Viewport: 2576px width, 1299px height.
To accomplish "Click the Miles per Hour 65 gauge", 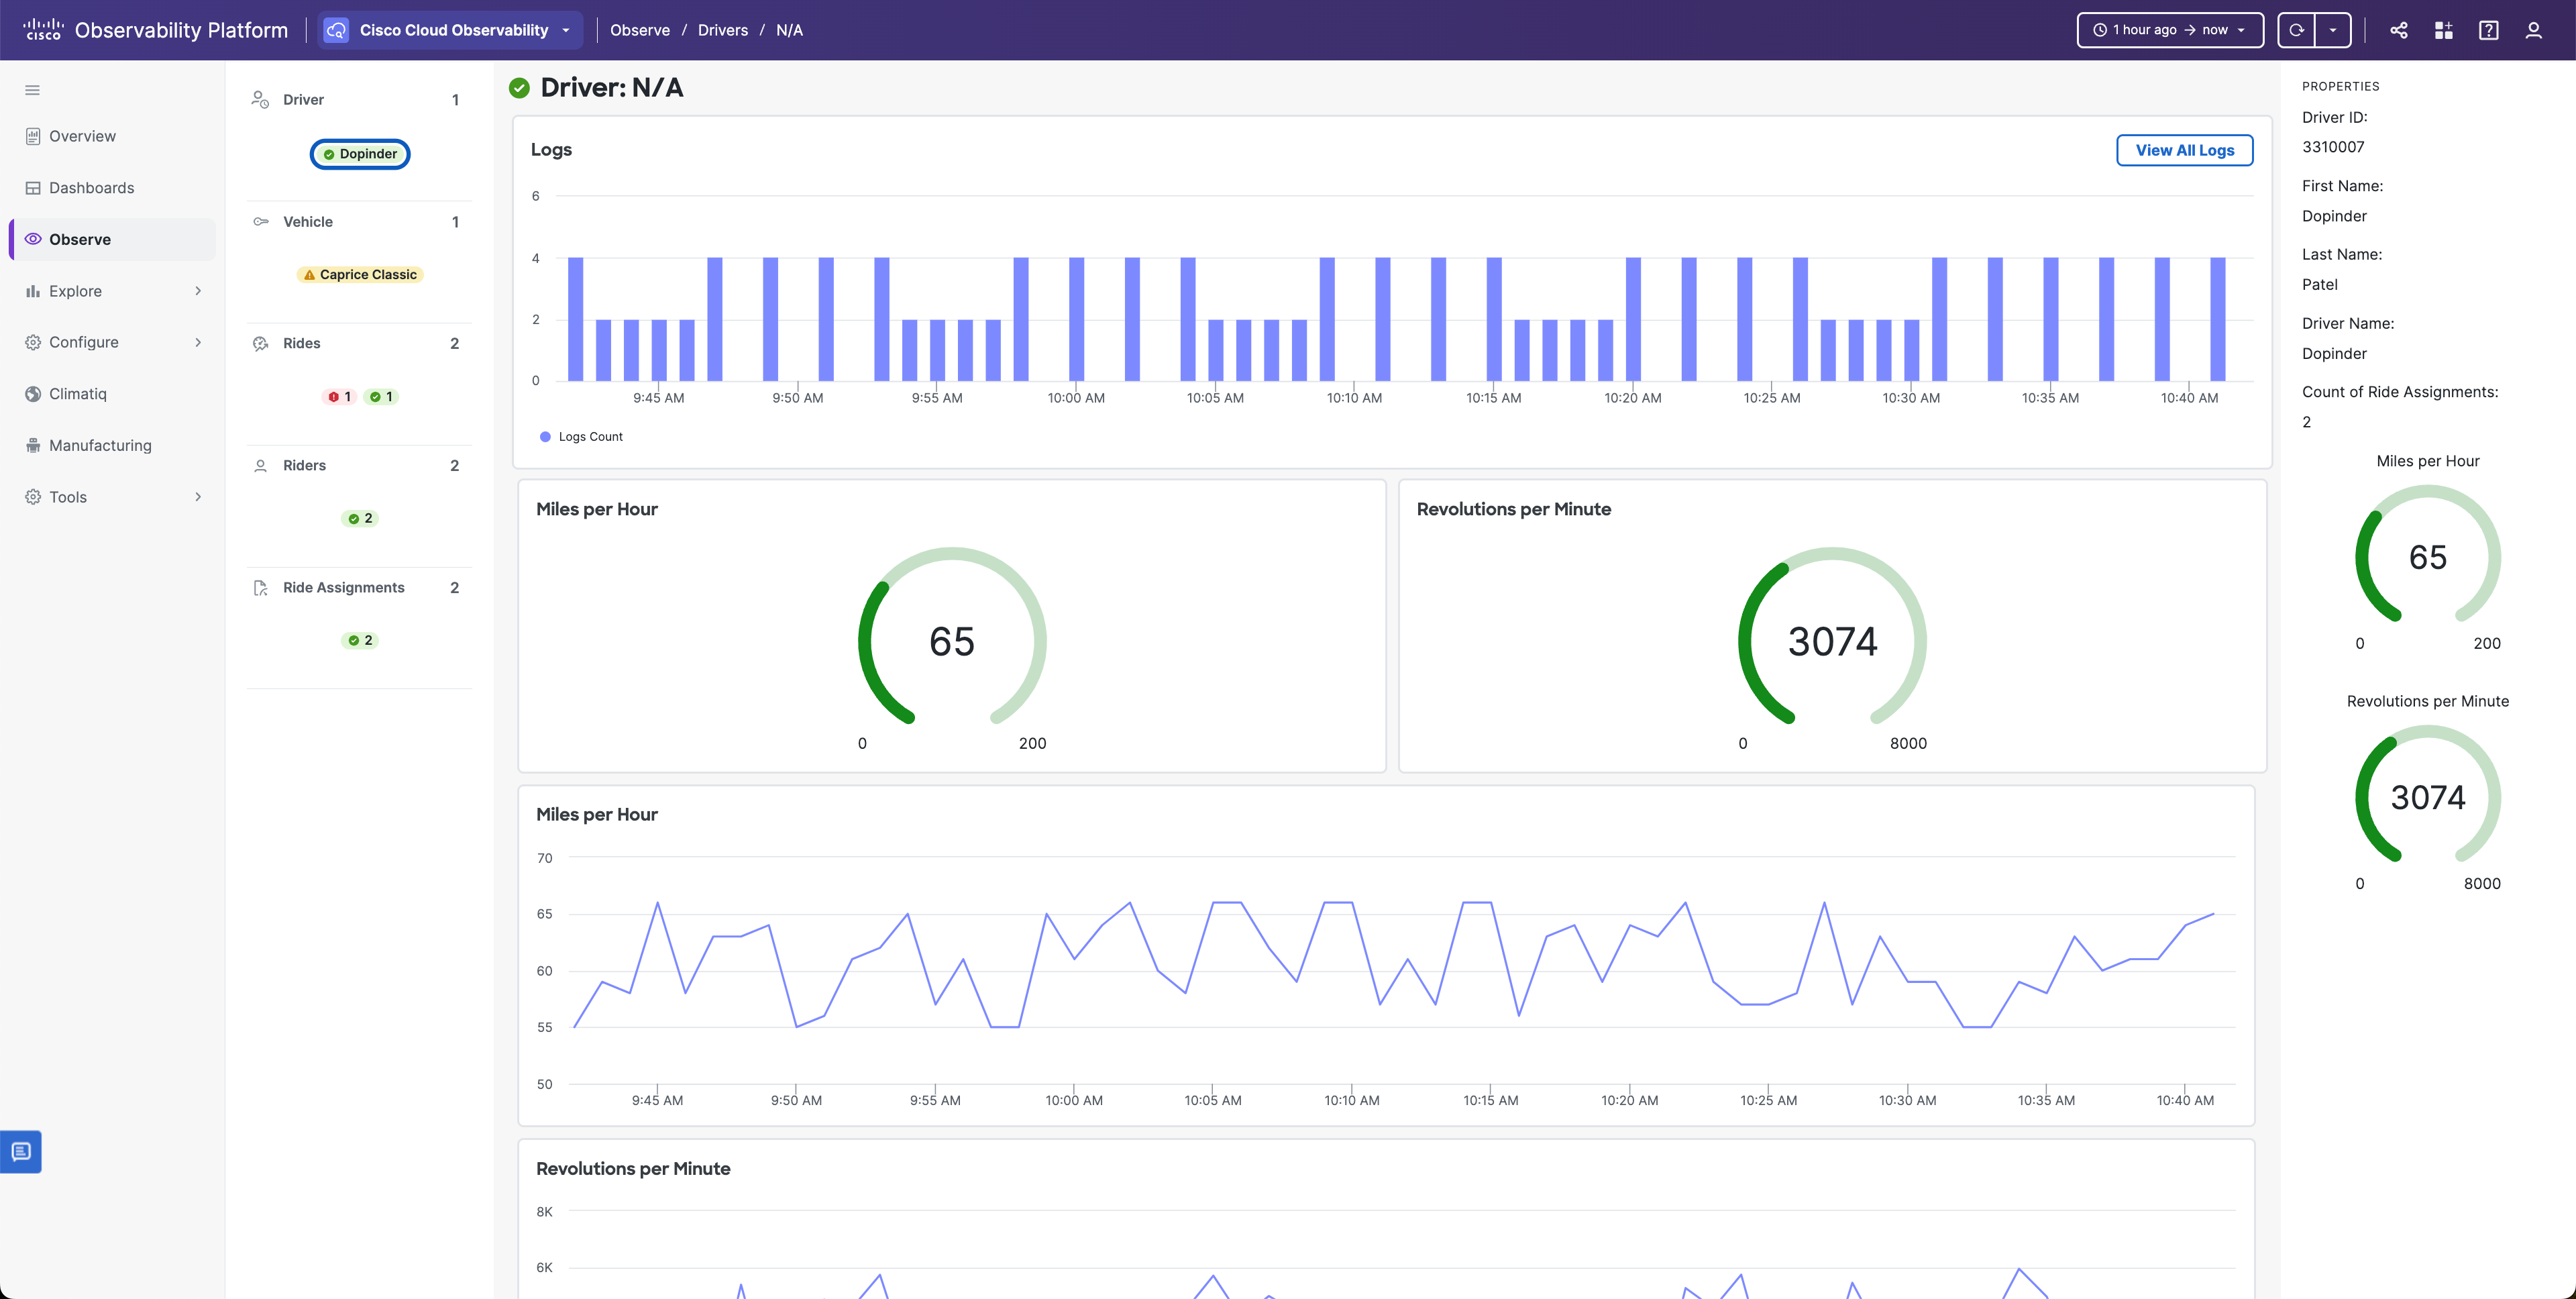I will (951, 640).
